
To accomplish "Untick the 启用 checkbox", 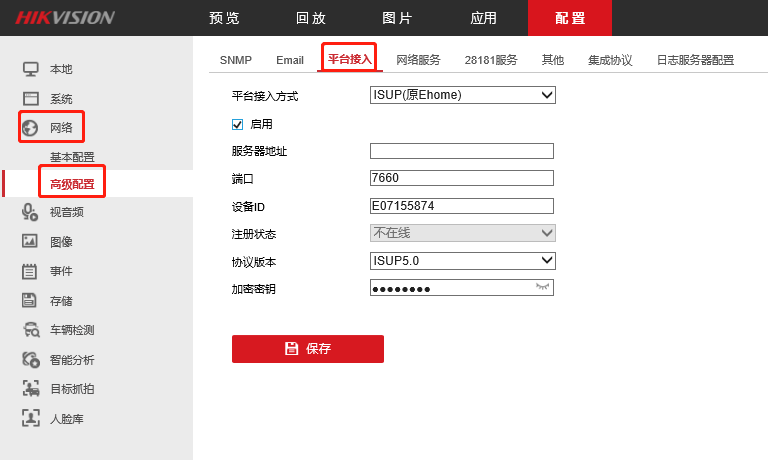I will pos(237,124).
